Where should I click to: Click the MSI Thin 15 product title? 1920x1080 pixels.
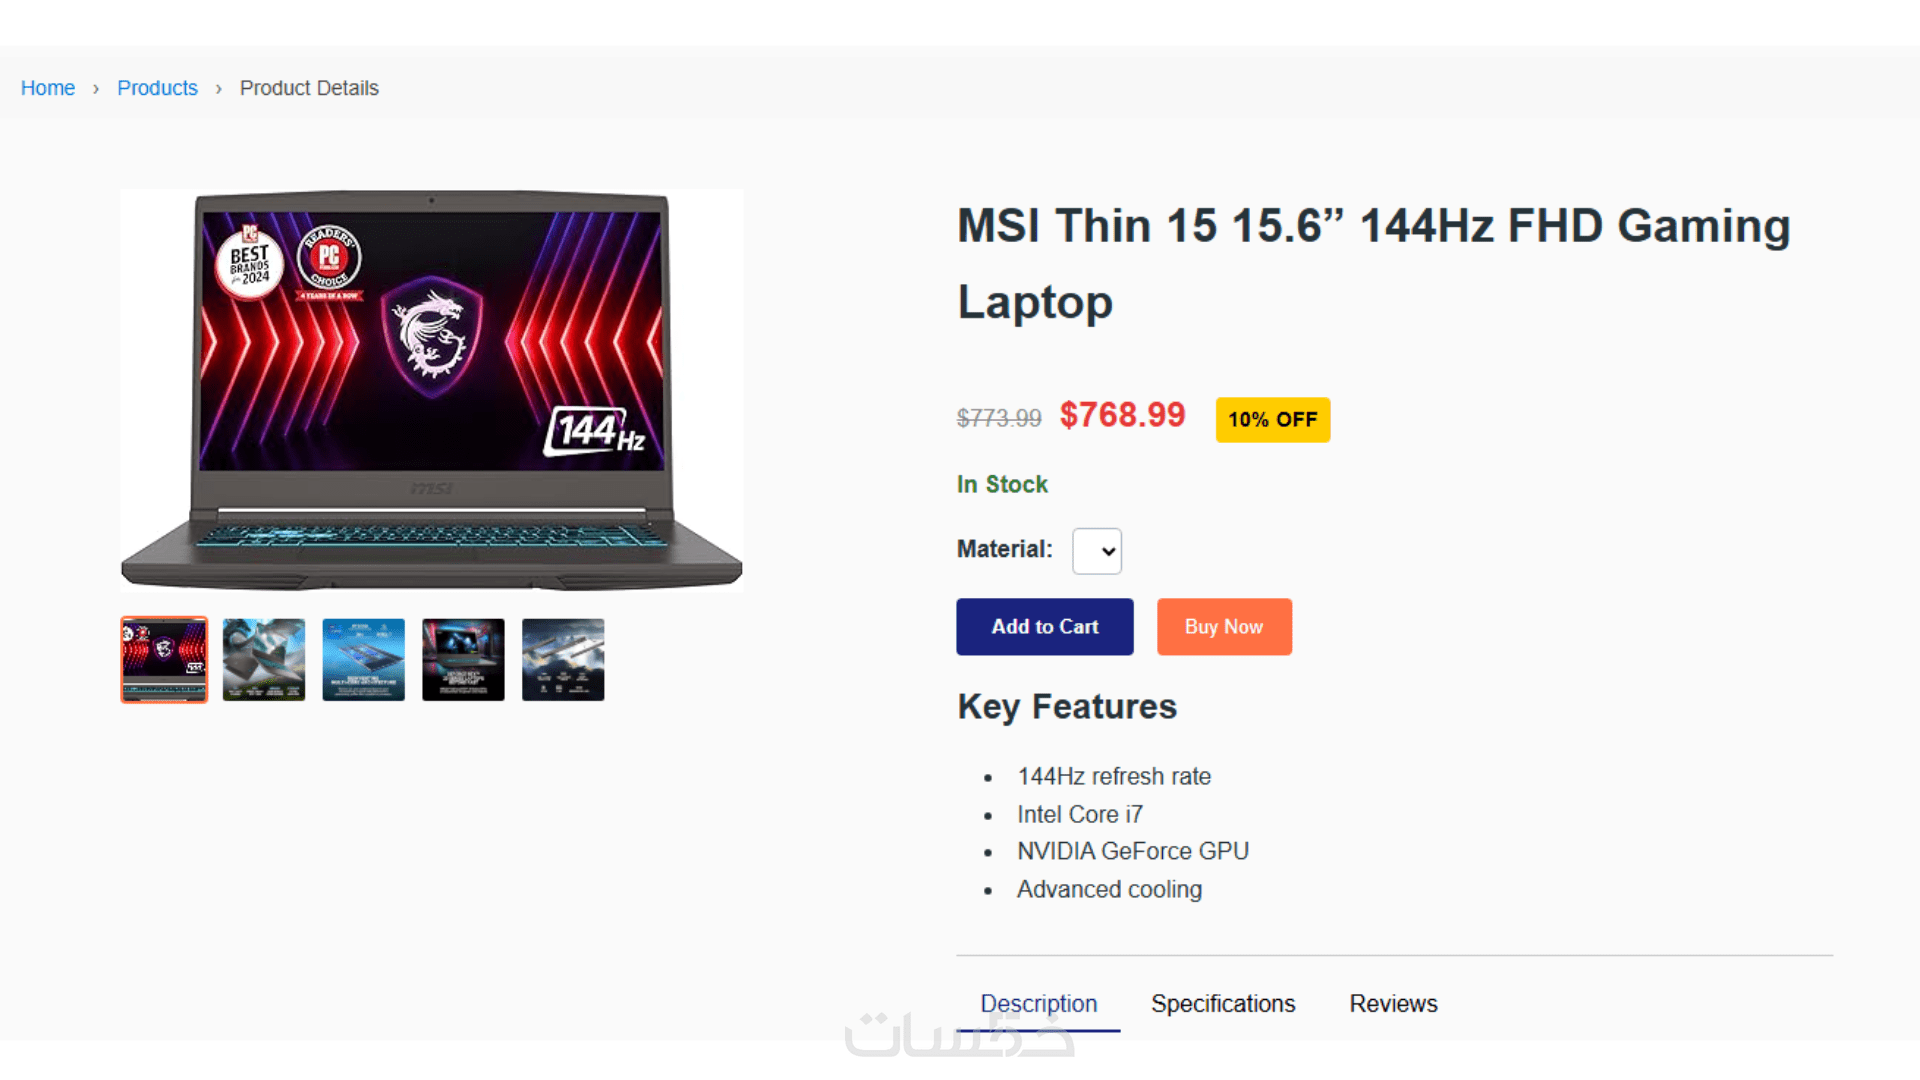click(x=1374, y=264)
